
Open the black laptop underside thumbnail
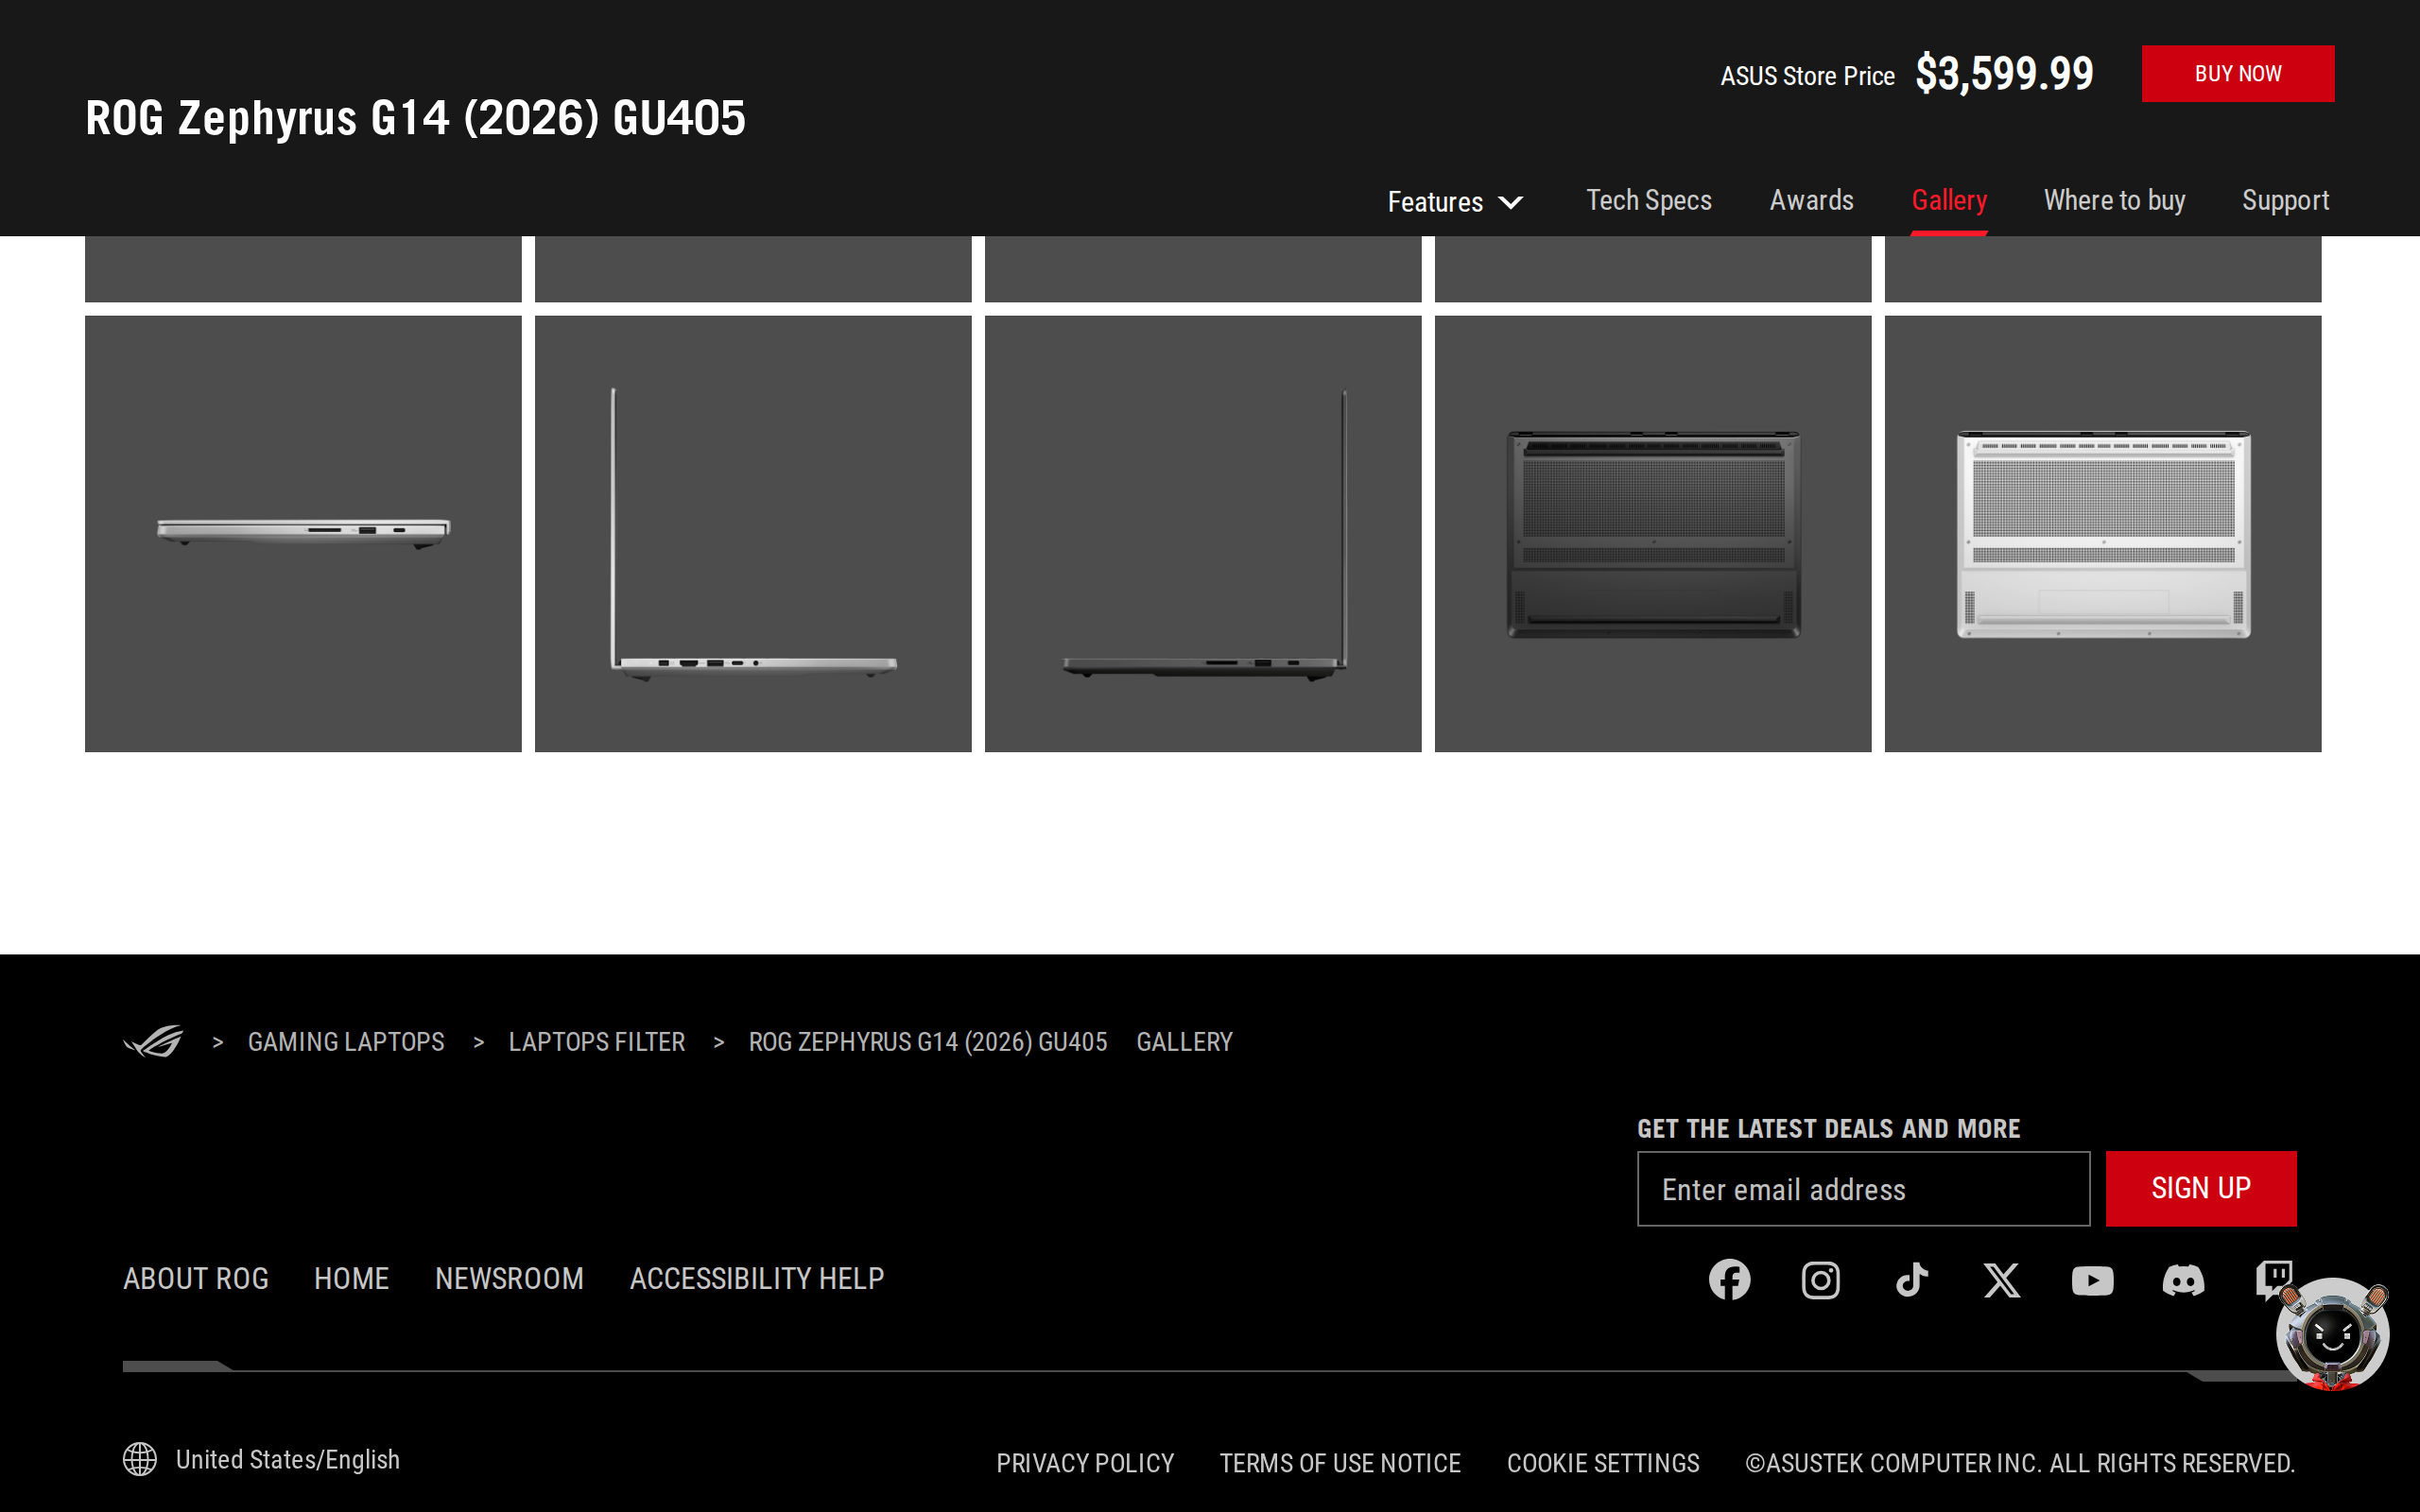click(x=1653, y=533)
